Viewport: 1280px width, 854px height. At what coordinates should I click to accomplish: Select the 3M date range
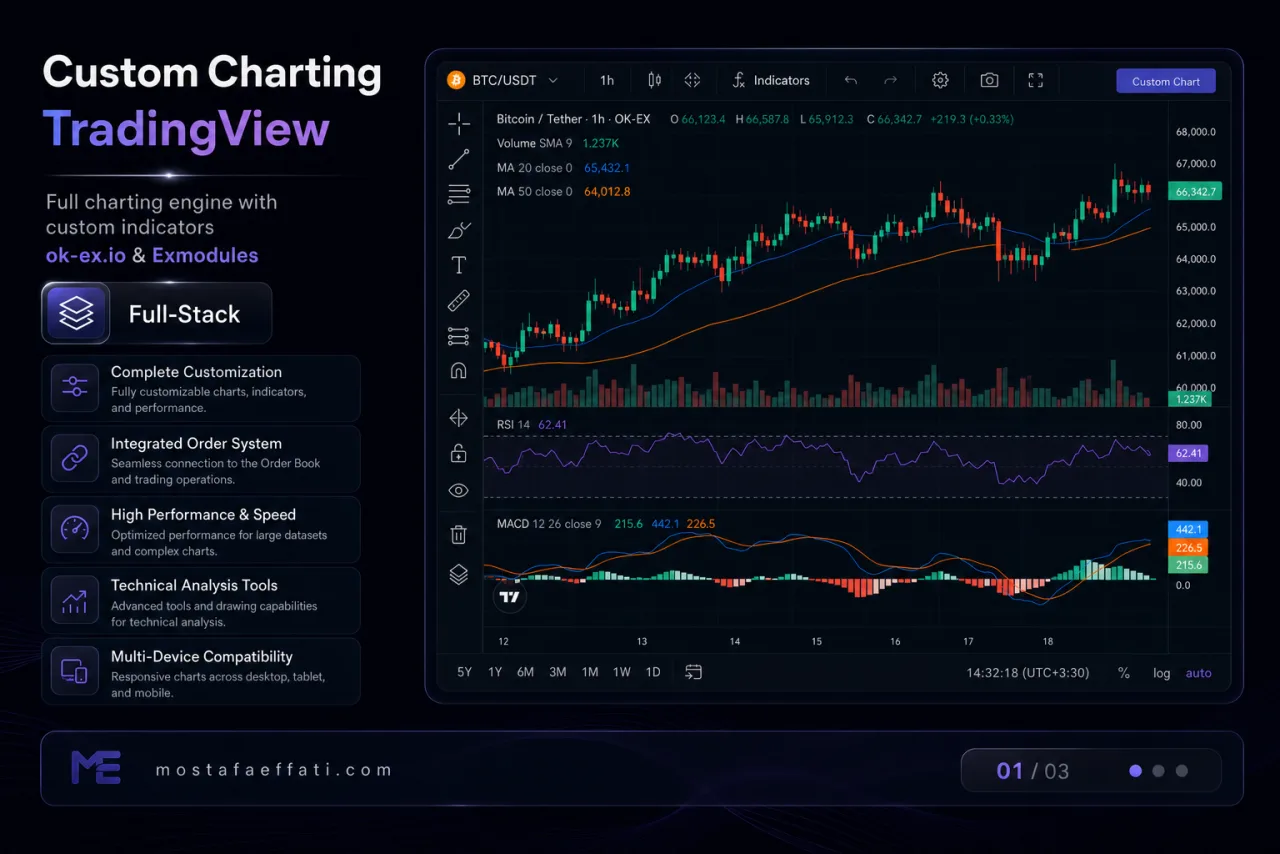558,672
